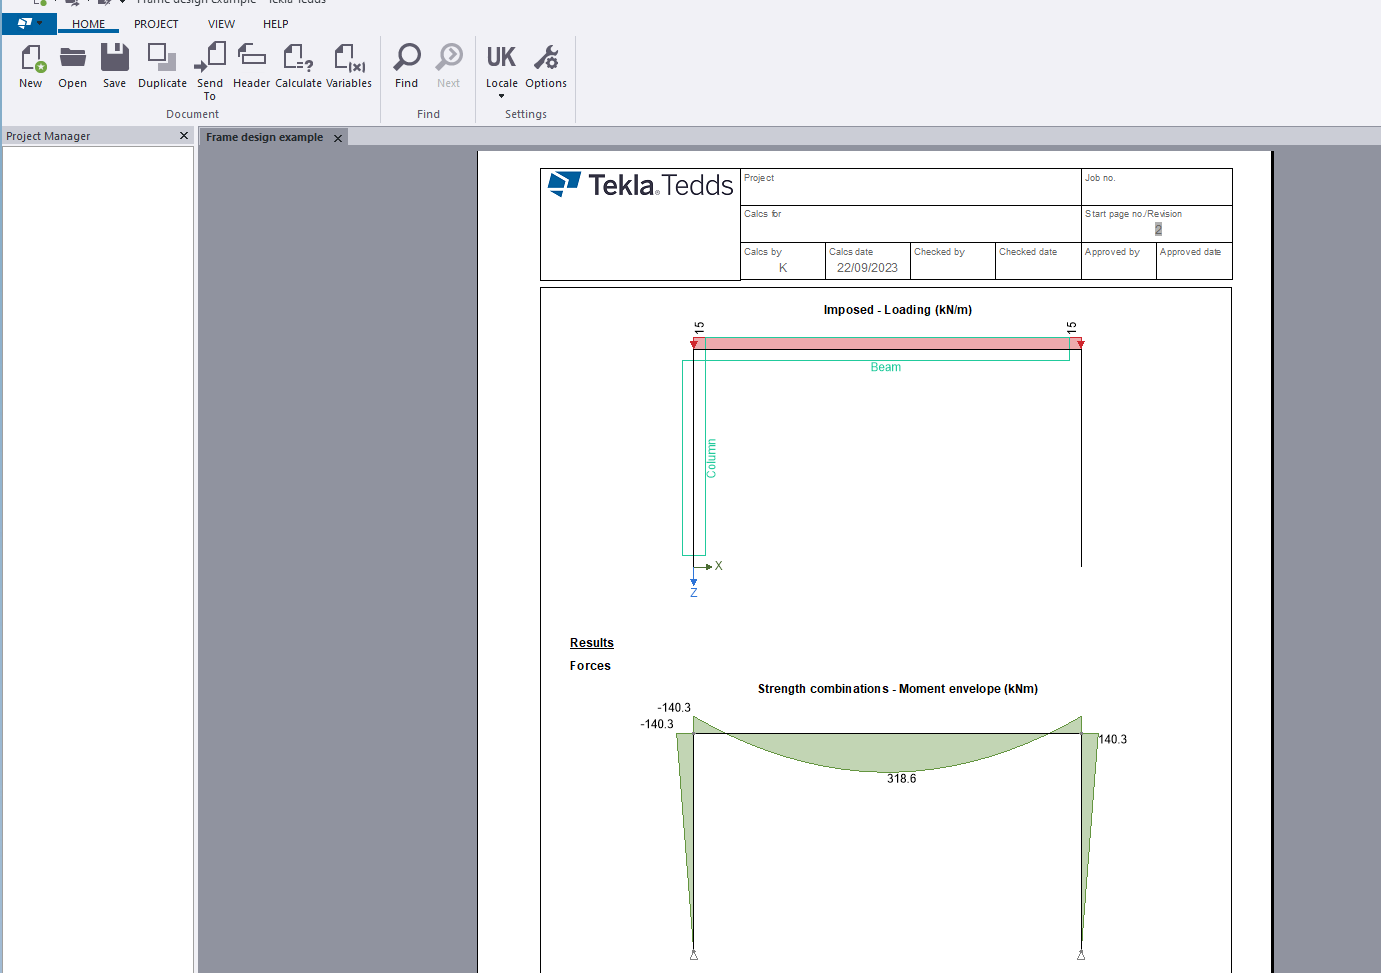Click the Column label in the diagram
The width and height of the screenshot is (1381, 973).
coord(711,458)
